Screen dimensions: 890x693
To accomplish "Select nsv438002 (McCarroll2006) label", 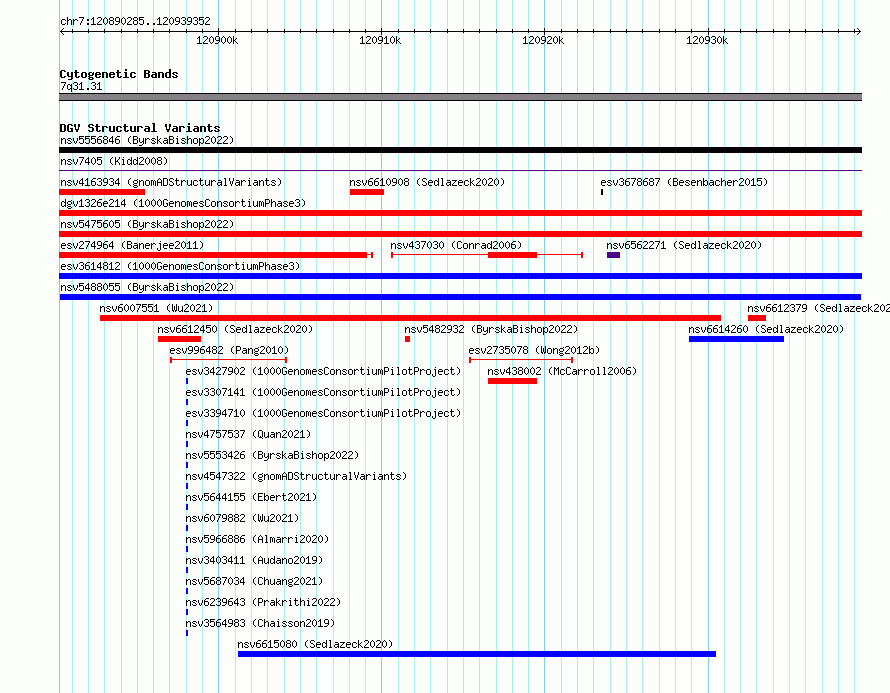I will coord(562,371).
